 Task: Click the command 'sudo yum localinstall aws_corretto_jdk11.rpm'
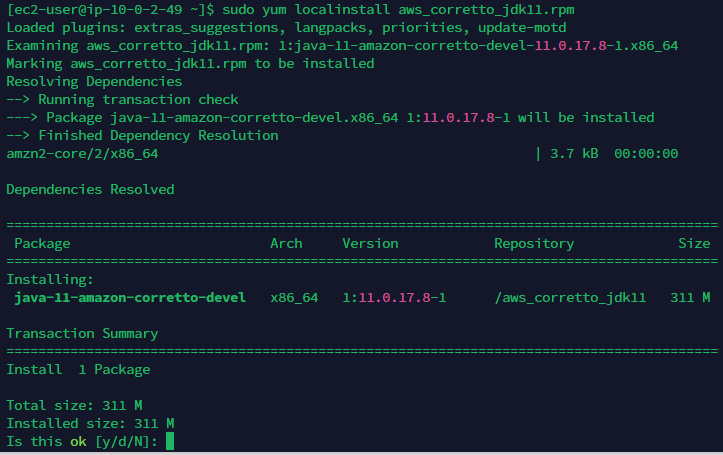pos(398,10)
